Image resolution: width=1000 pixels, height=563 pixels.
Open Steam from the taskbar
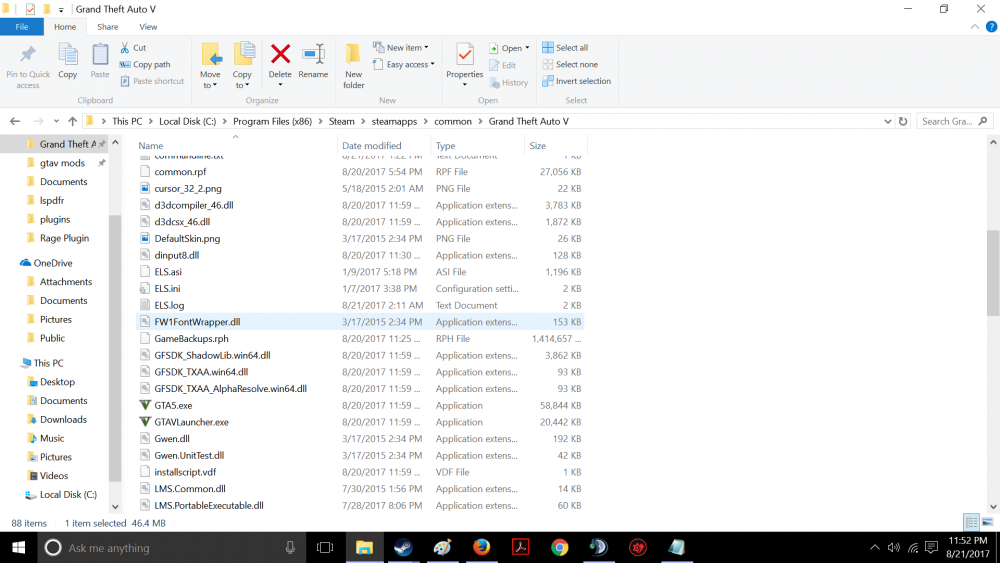[x=403, y=548]
